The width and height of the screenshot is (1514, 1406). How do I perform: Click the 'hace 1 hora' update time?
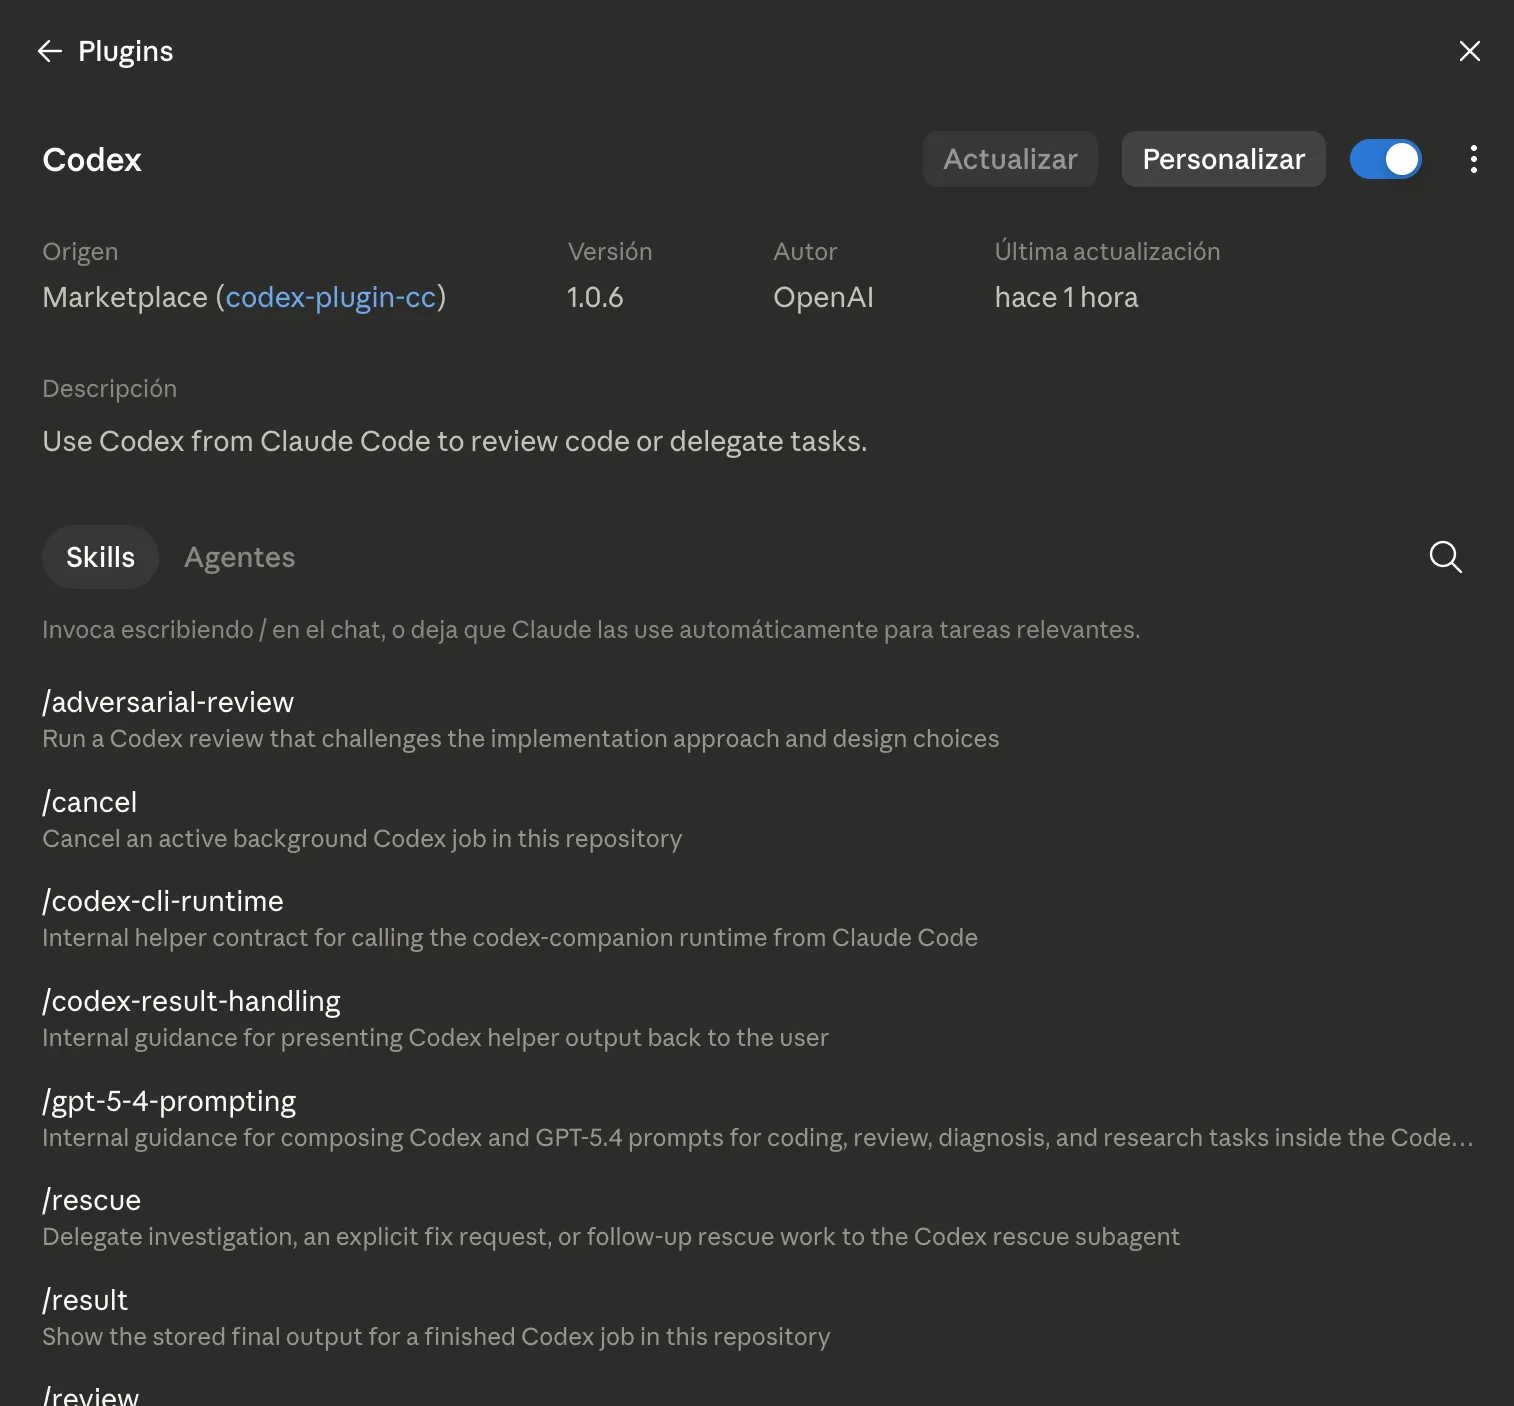pos(1066,297)
